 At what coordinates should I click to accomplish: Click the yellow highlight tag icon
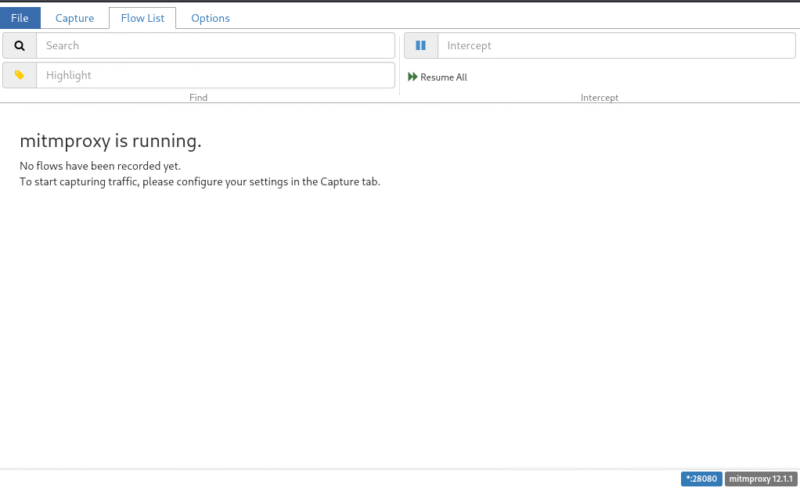pyautogui.click(x=19, y=75)
